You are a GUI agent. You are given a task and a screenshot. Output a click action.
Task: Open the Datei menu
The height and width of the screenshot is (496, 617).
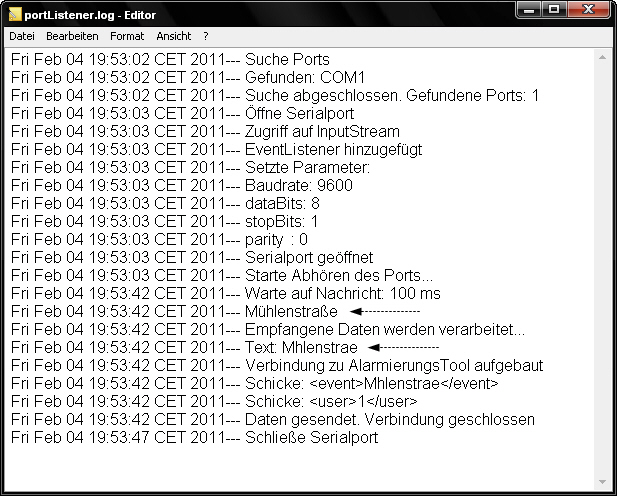pyautogui.click(x=22, y=36)
